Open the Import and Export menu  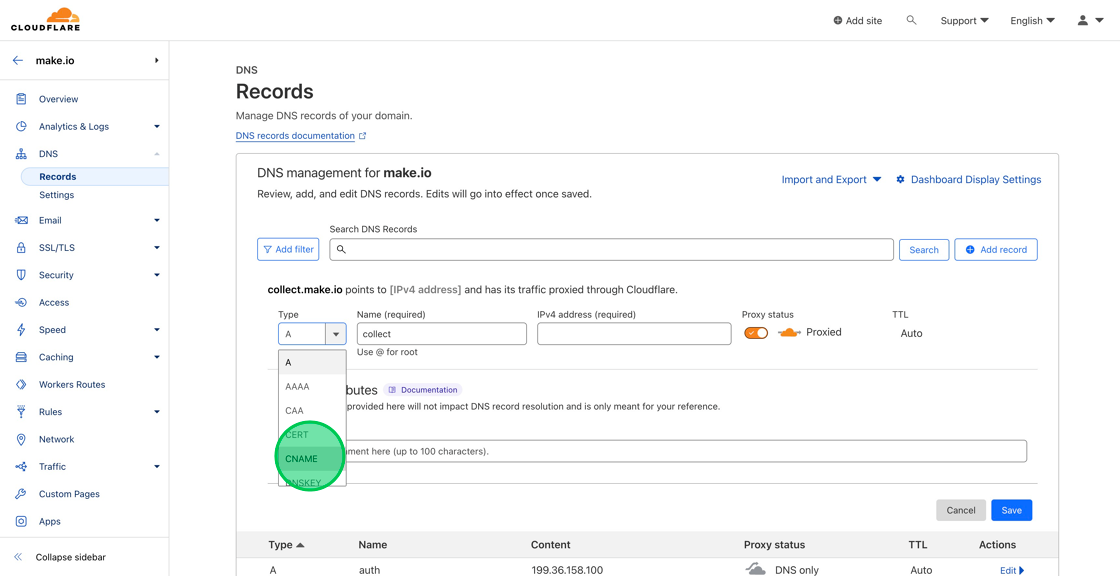[826, 179]
